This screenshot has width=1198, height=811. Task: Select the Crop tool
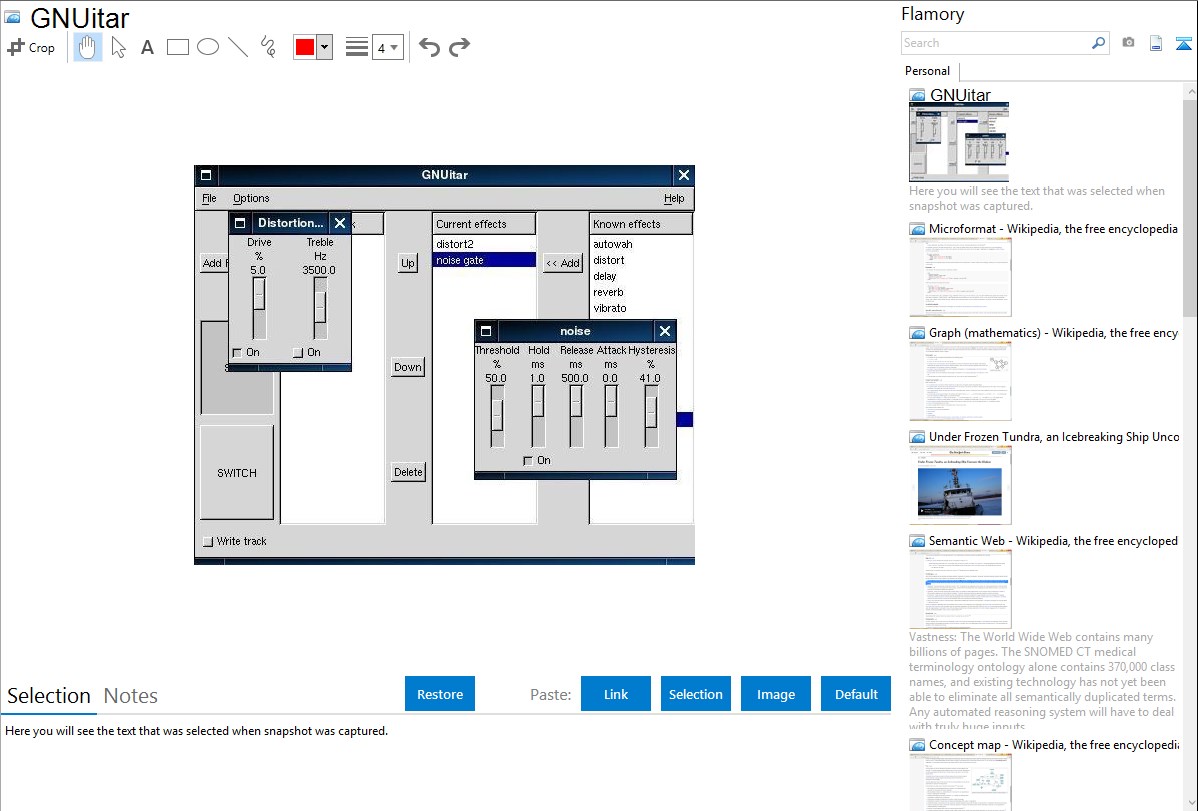point(31,47)
